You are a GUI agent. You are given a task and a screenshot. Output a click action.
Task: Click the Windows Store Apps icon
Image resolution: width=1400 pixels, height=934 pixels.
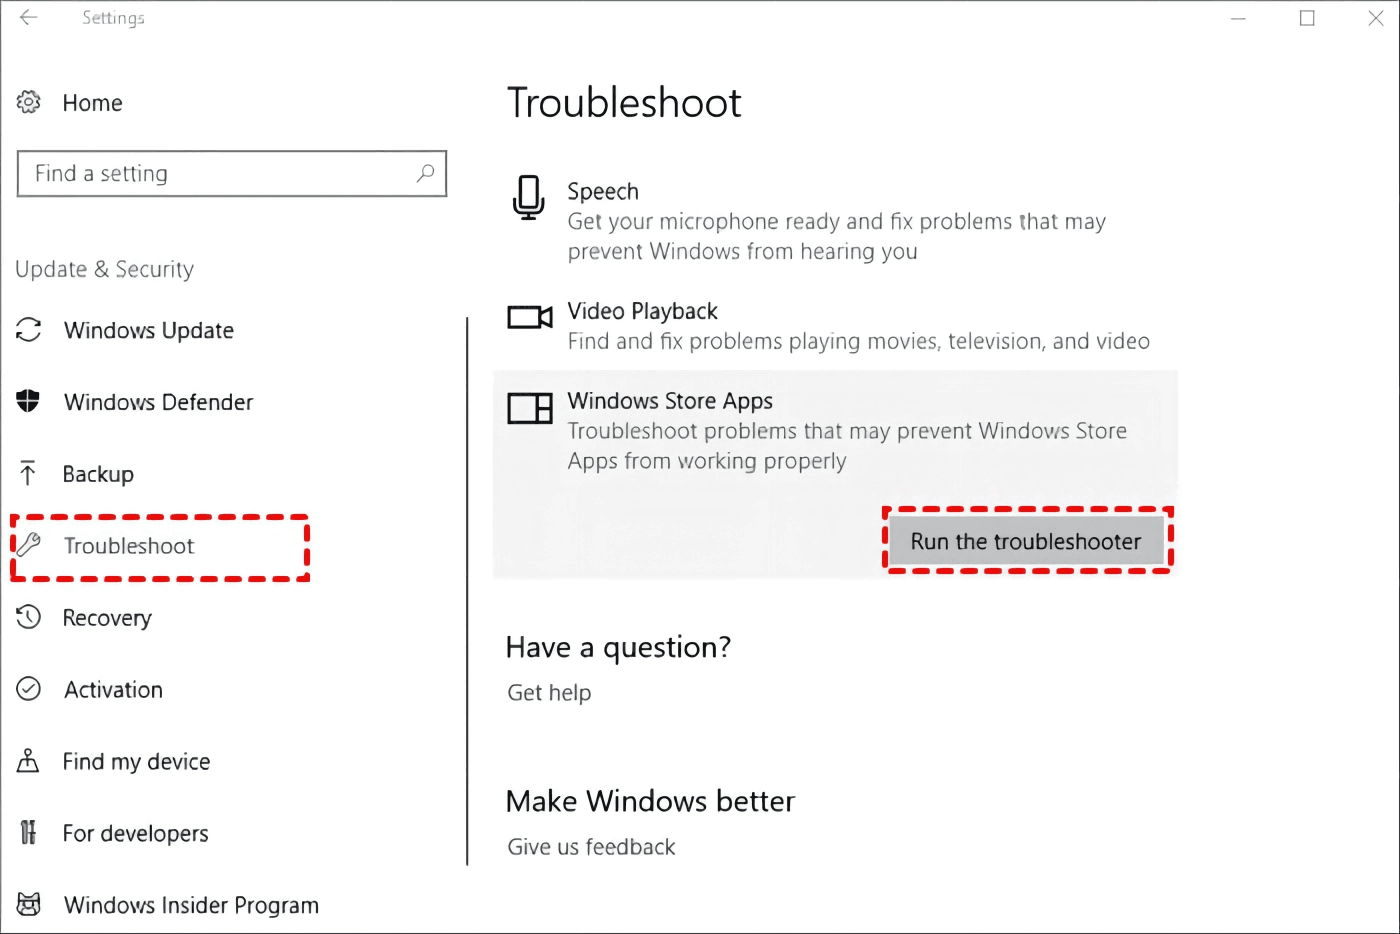click(529, 408)
